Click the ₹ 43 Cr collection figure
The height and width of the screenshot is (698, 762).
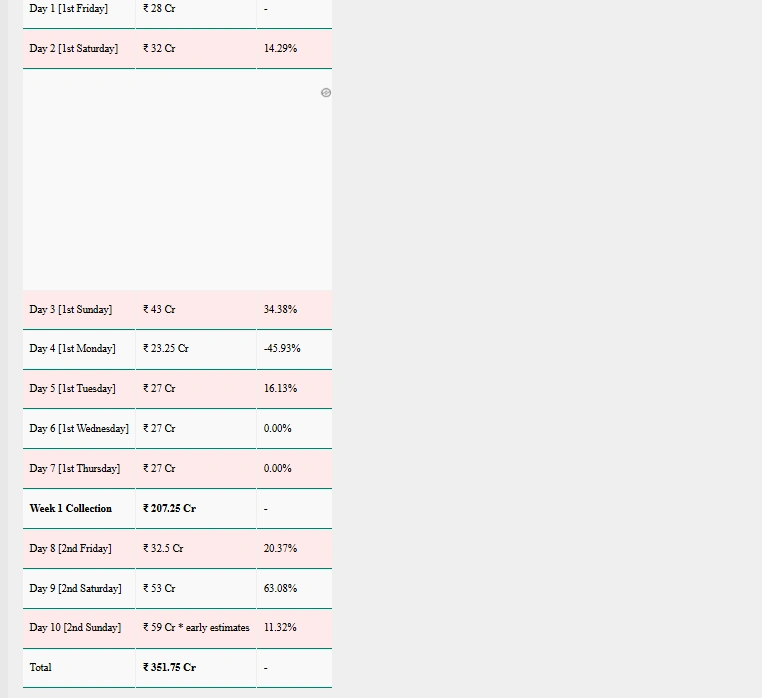click(159, 310)
